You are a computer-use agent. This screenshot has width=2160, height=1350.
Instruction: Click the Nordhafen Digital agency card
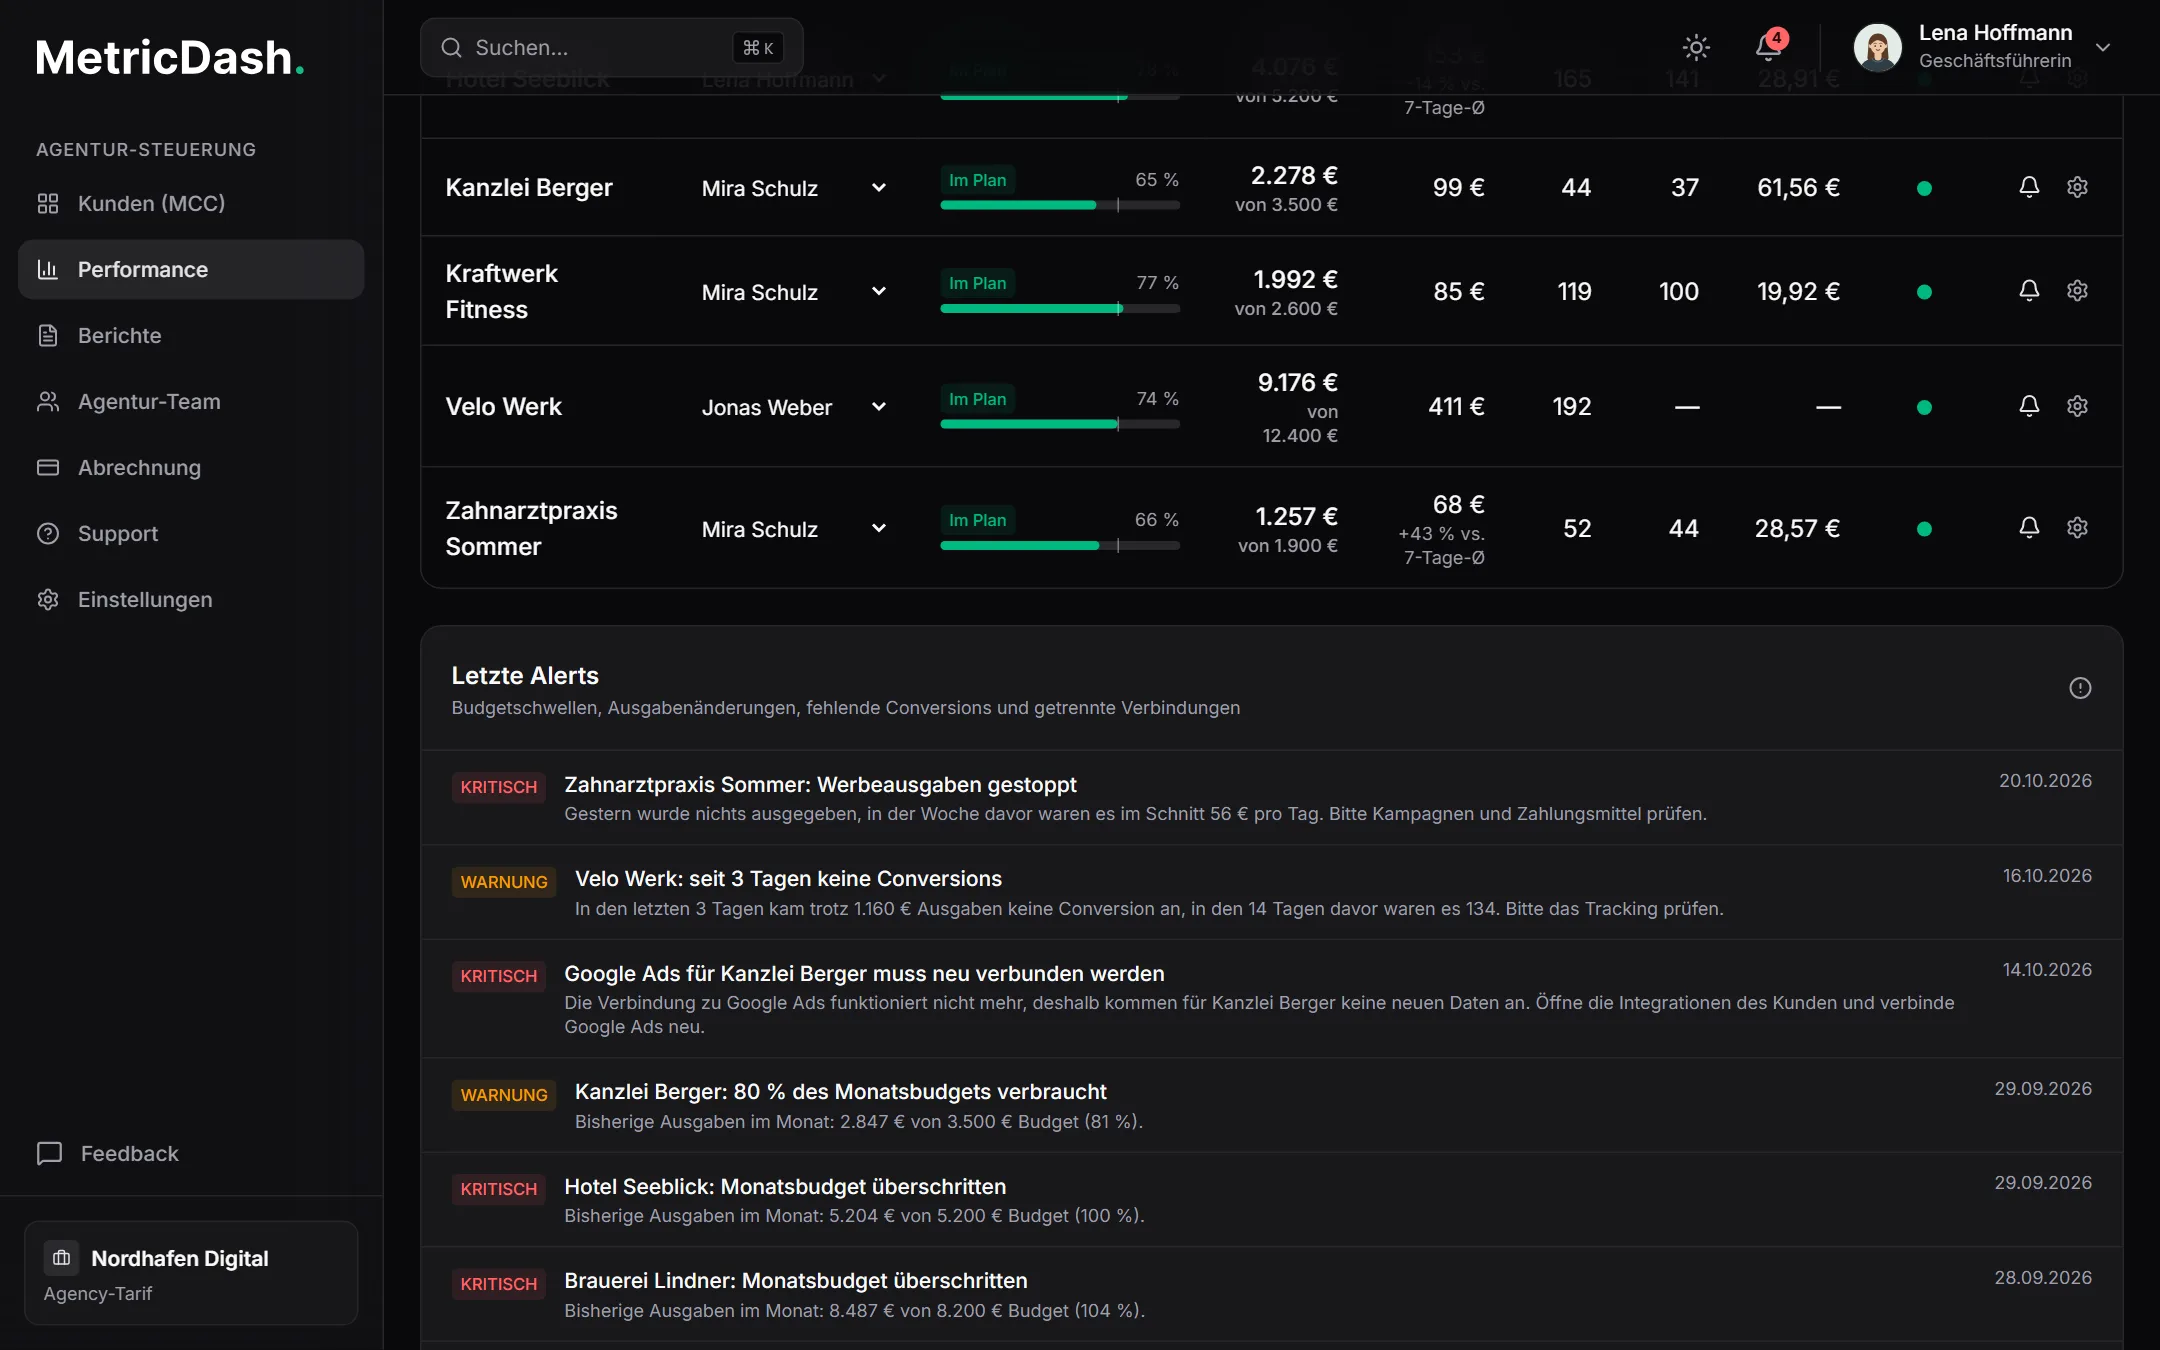pos(191,1273)
